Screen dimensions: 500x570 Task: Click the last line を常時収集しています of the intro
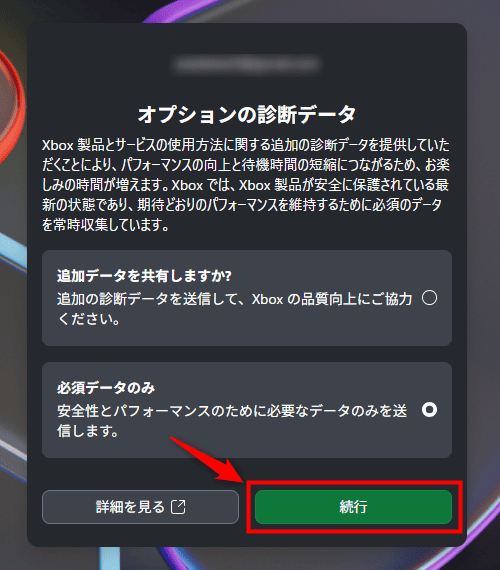coord(106,225)
